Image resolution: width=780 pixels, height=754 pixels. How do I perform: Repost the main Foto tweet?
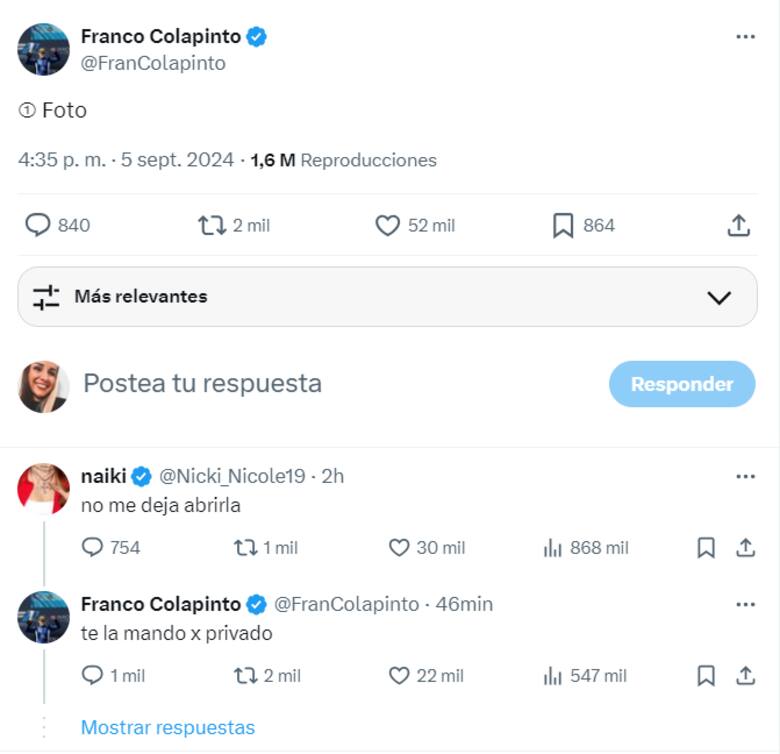[x=212, y=226]
